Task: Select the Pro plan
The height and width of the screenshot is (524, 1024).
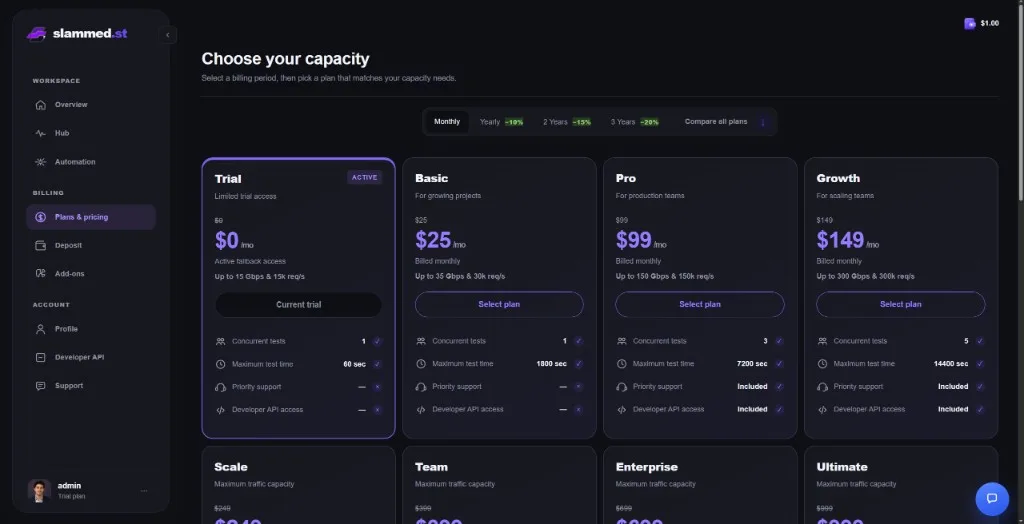Action: coord(699,304)
